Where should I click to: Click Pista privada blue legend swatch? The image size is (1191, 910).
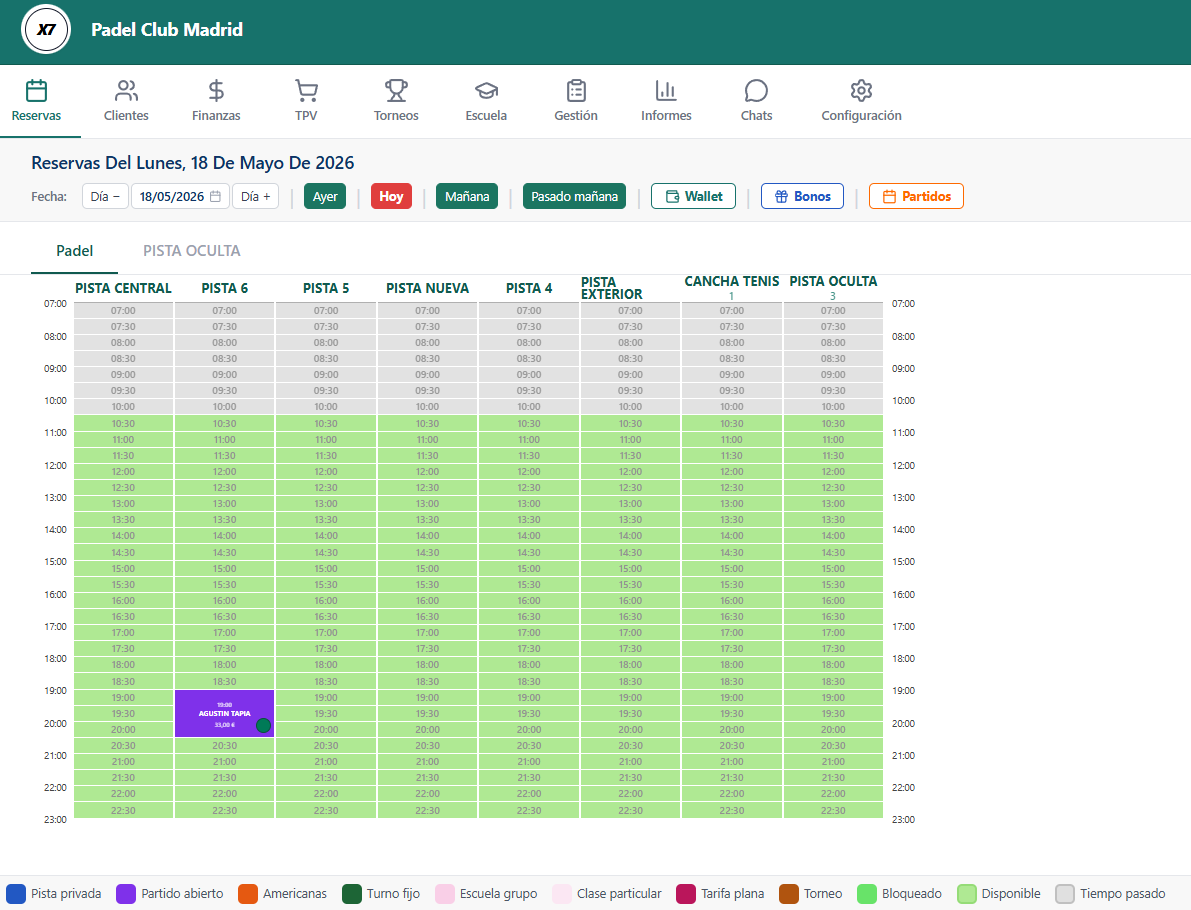pos(16,893)
